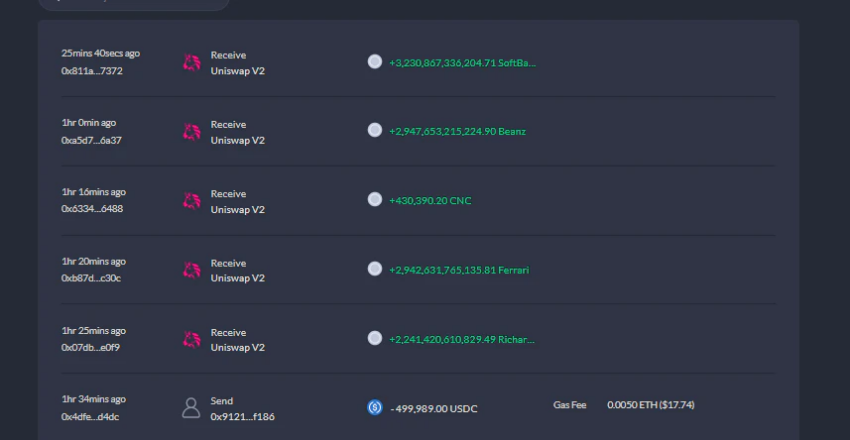This screenshot has height=440, width=850.
Task: Open recipient address 0x9121...f186
Action: [242, 417]
